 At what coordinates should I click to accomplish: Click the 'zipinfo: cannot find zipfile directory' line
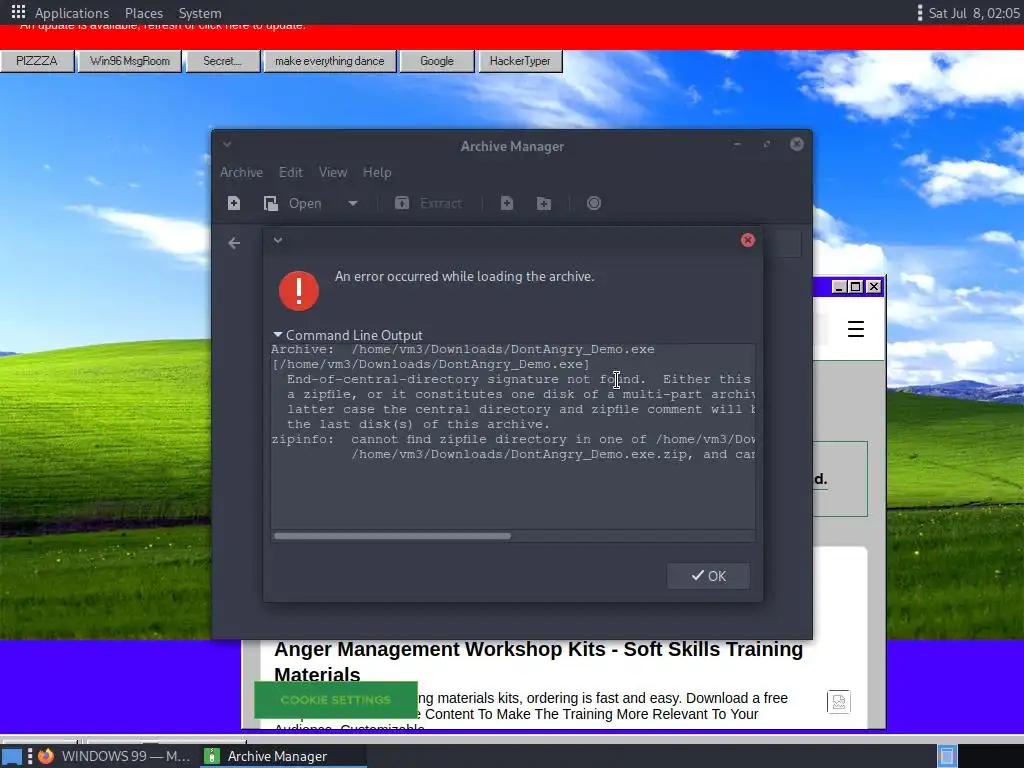point(513,440)
